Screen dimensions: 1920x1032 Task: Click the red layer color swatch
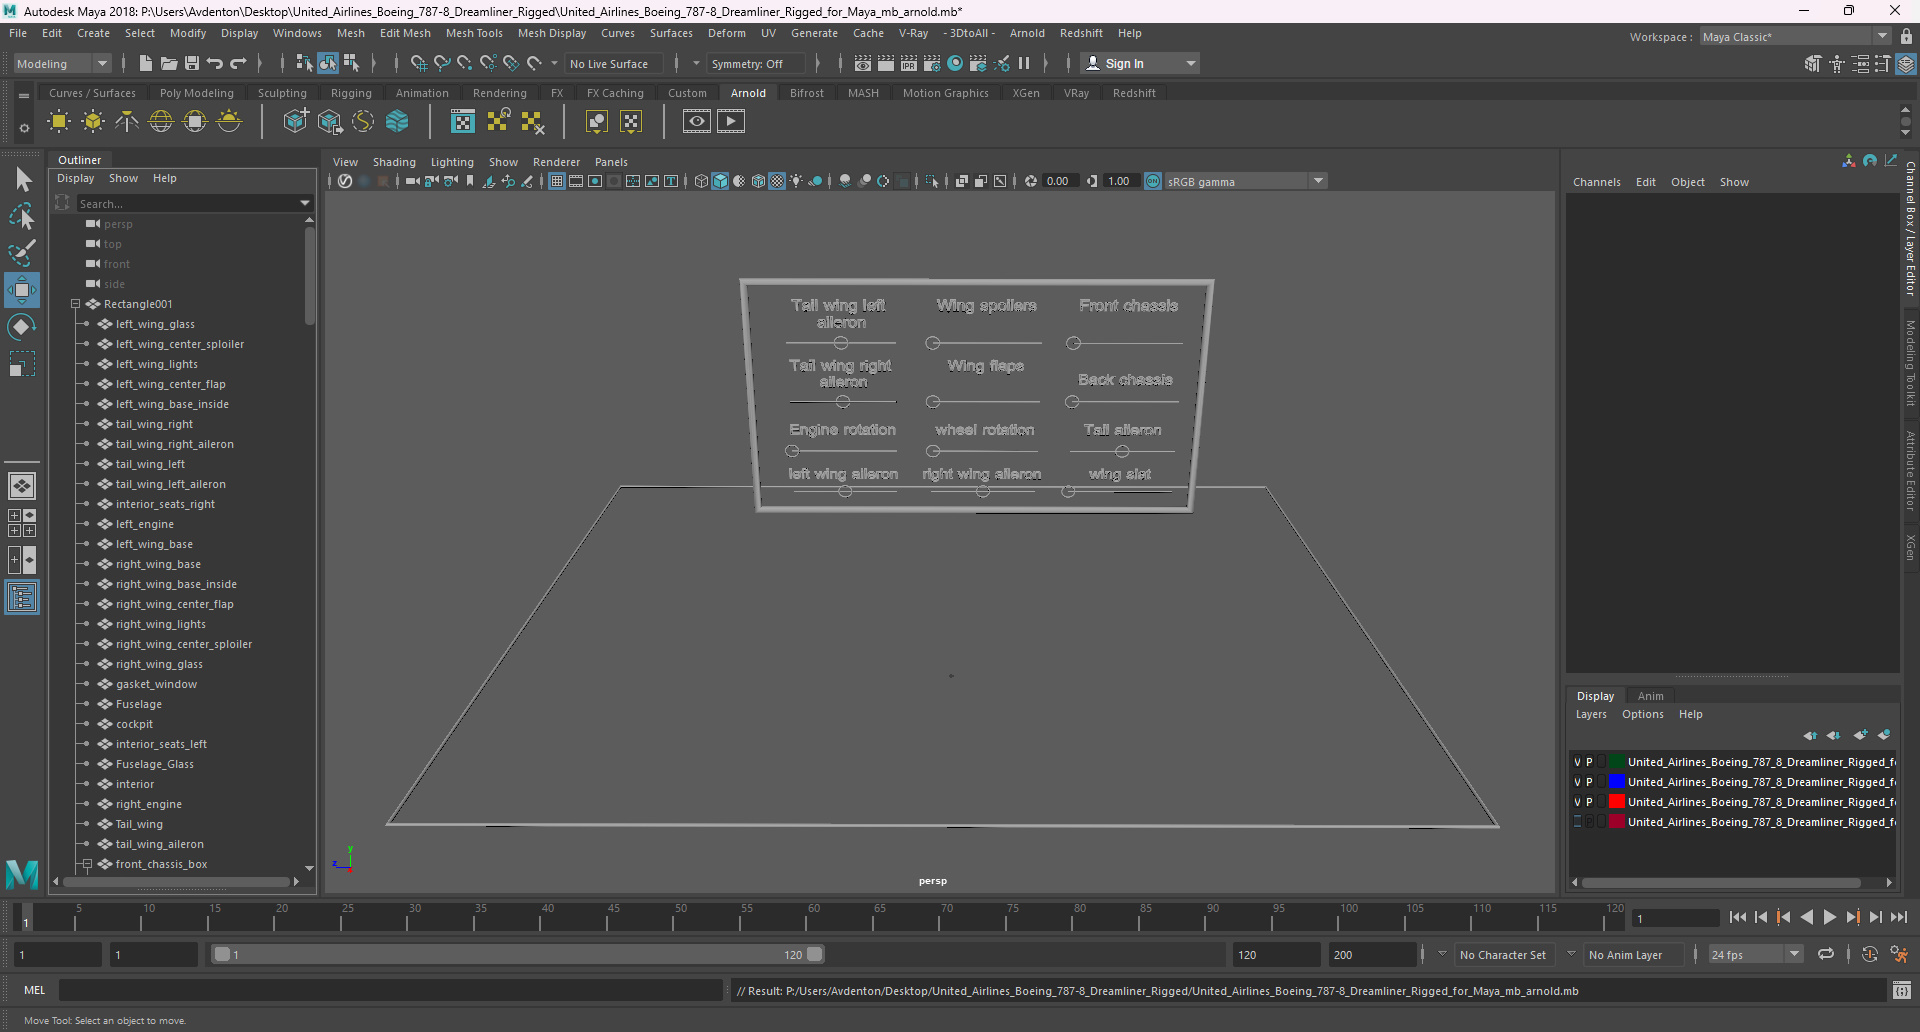click(x=1616, y=802)
